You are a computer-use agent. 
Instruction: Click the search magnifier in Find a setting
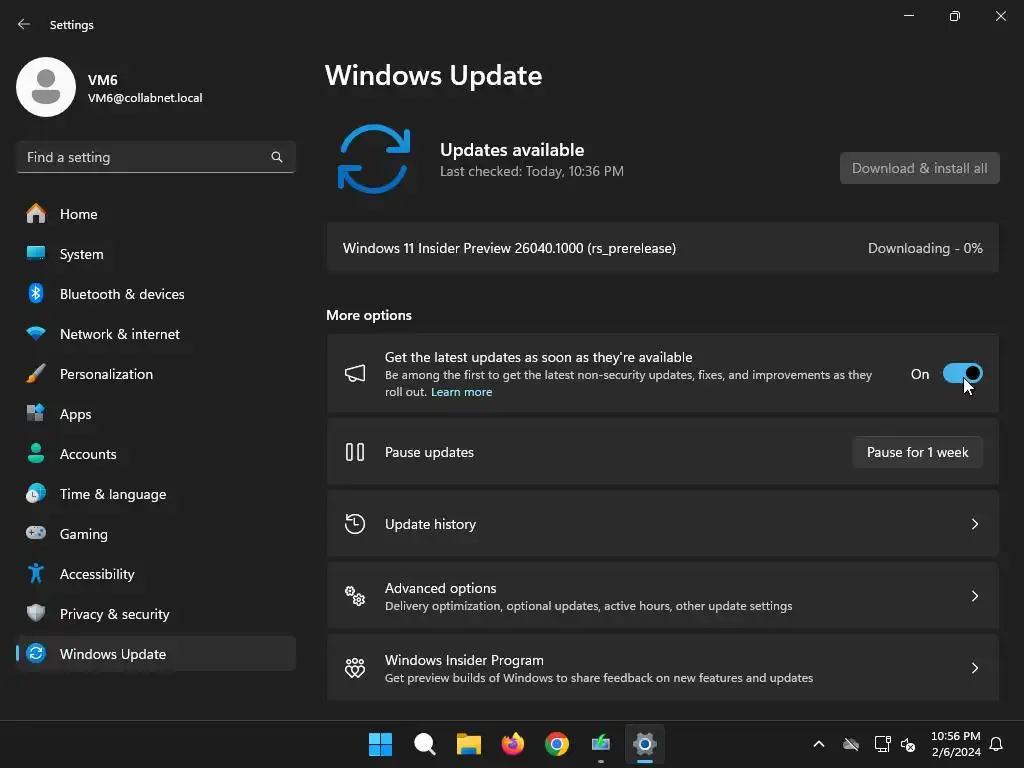tap(277, 157)
